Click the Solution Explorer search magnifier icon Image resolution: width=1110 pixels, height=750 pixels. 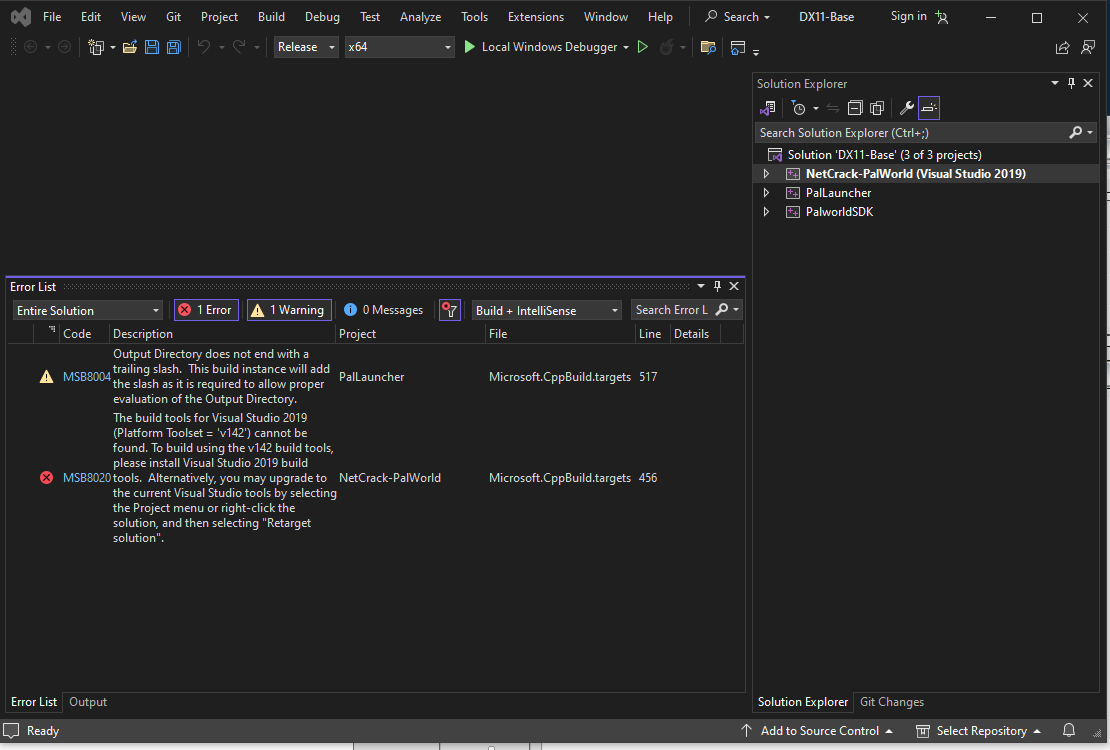coord(1075,132)
